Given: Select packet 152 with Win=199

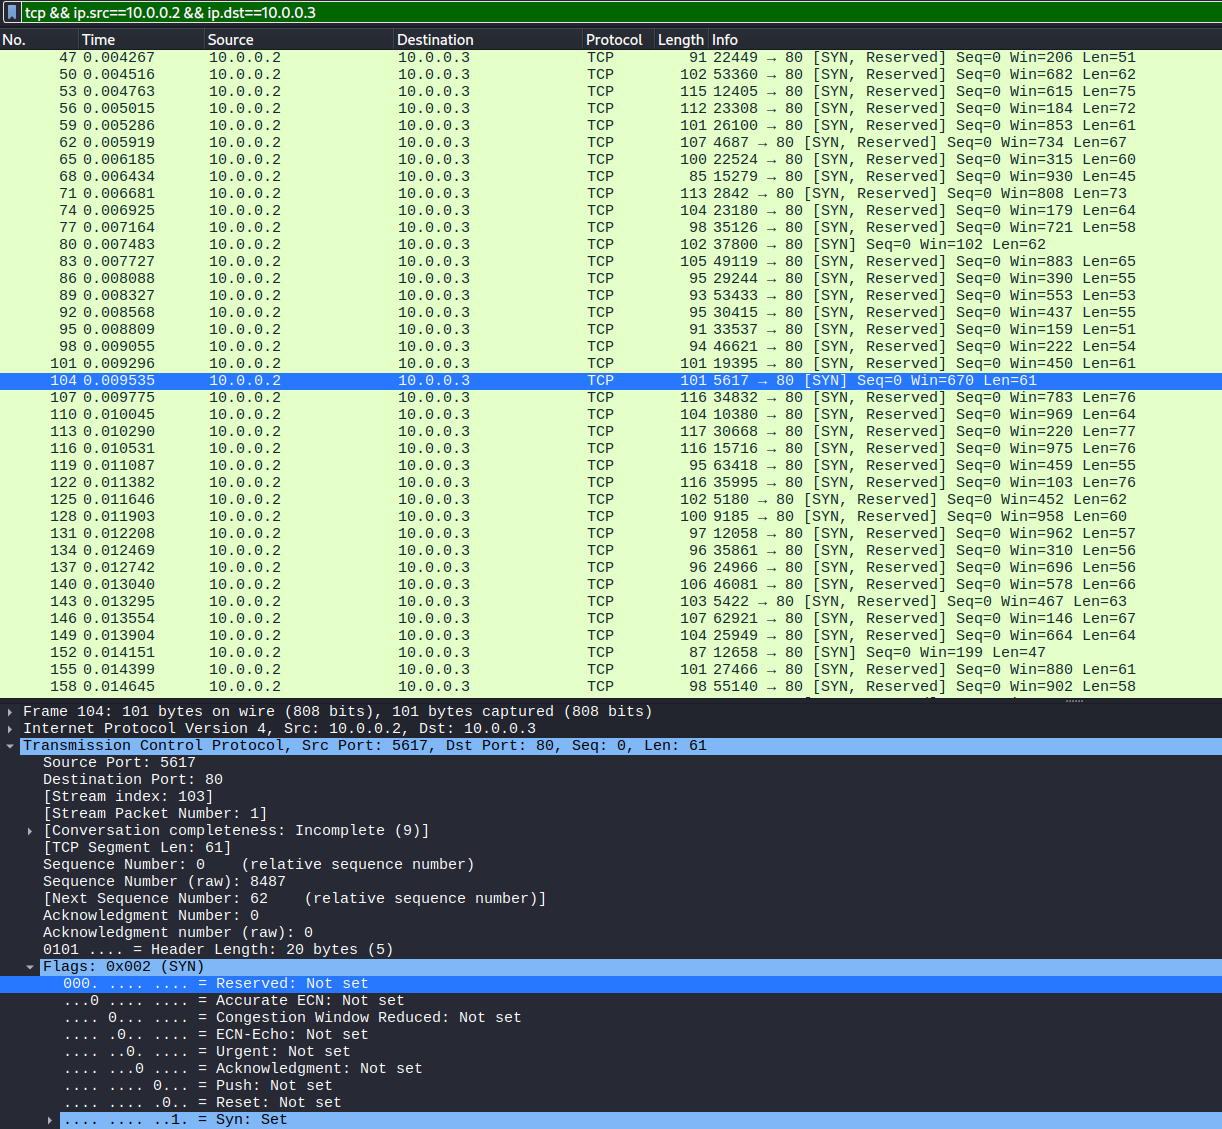Looking at the screenshot, I should [x=400, y=653].
